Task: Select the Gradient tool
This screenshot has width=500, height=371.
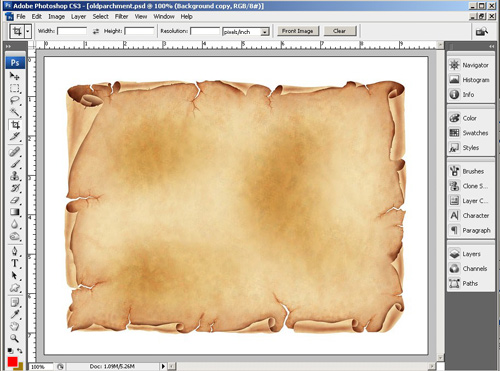Action: coord(14,212)
